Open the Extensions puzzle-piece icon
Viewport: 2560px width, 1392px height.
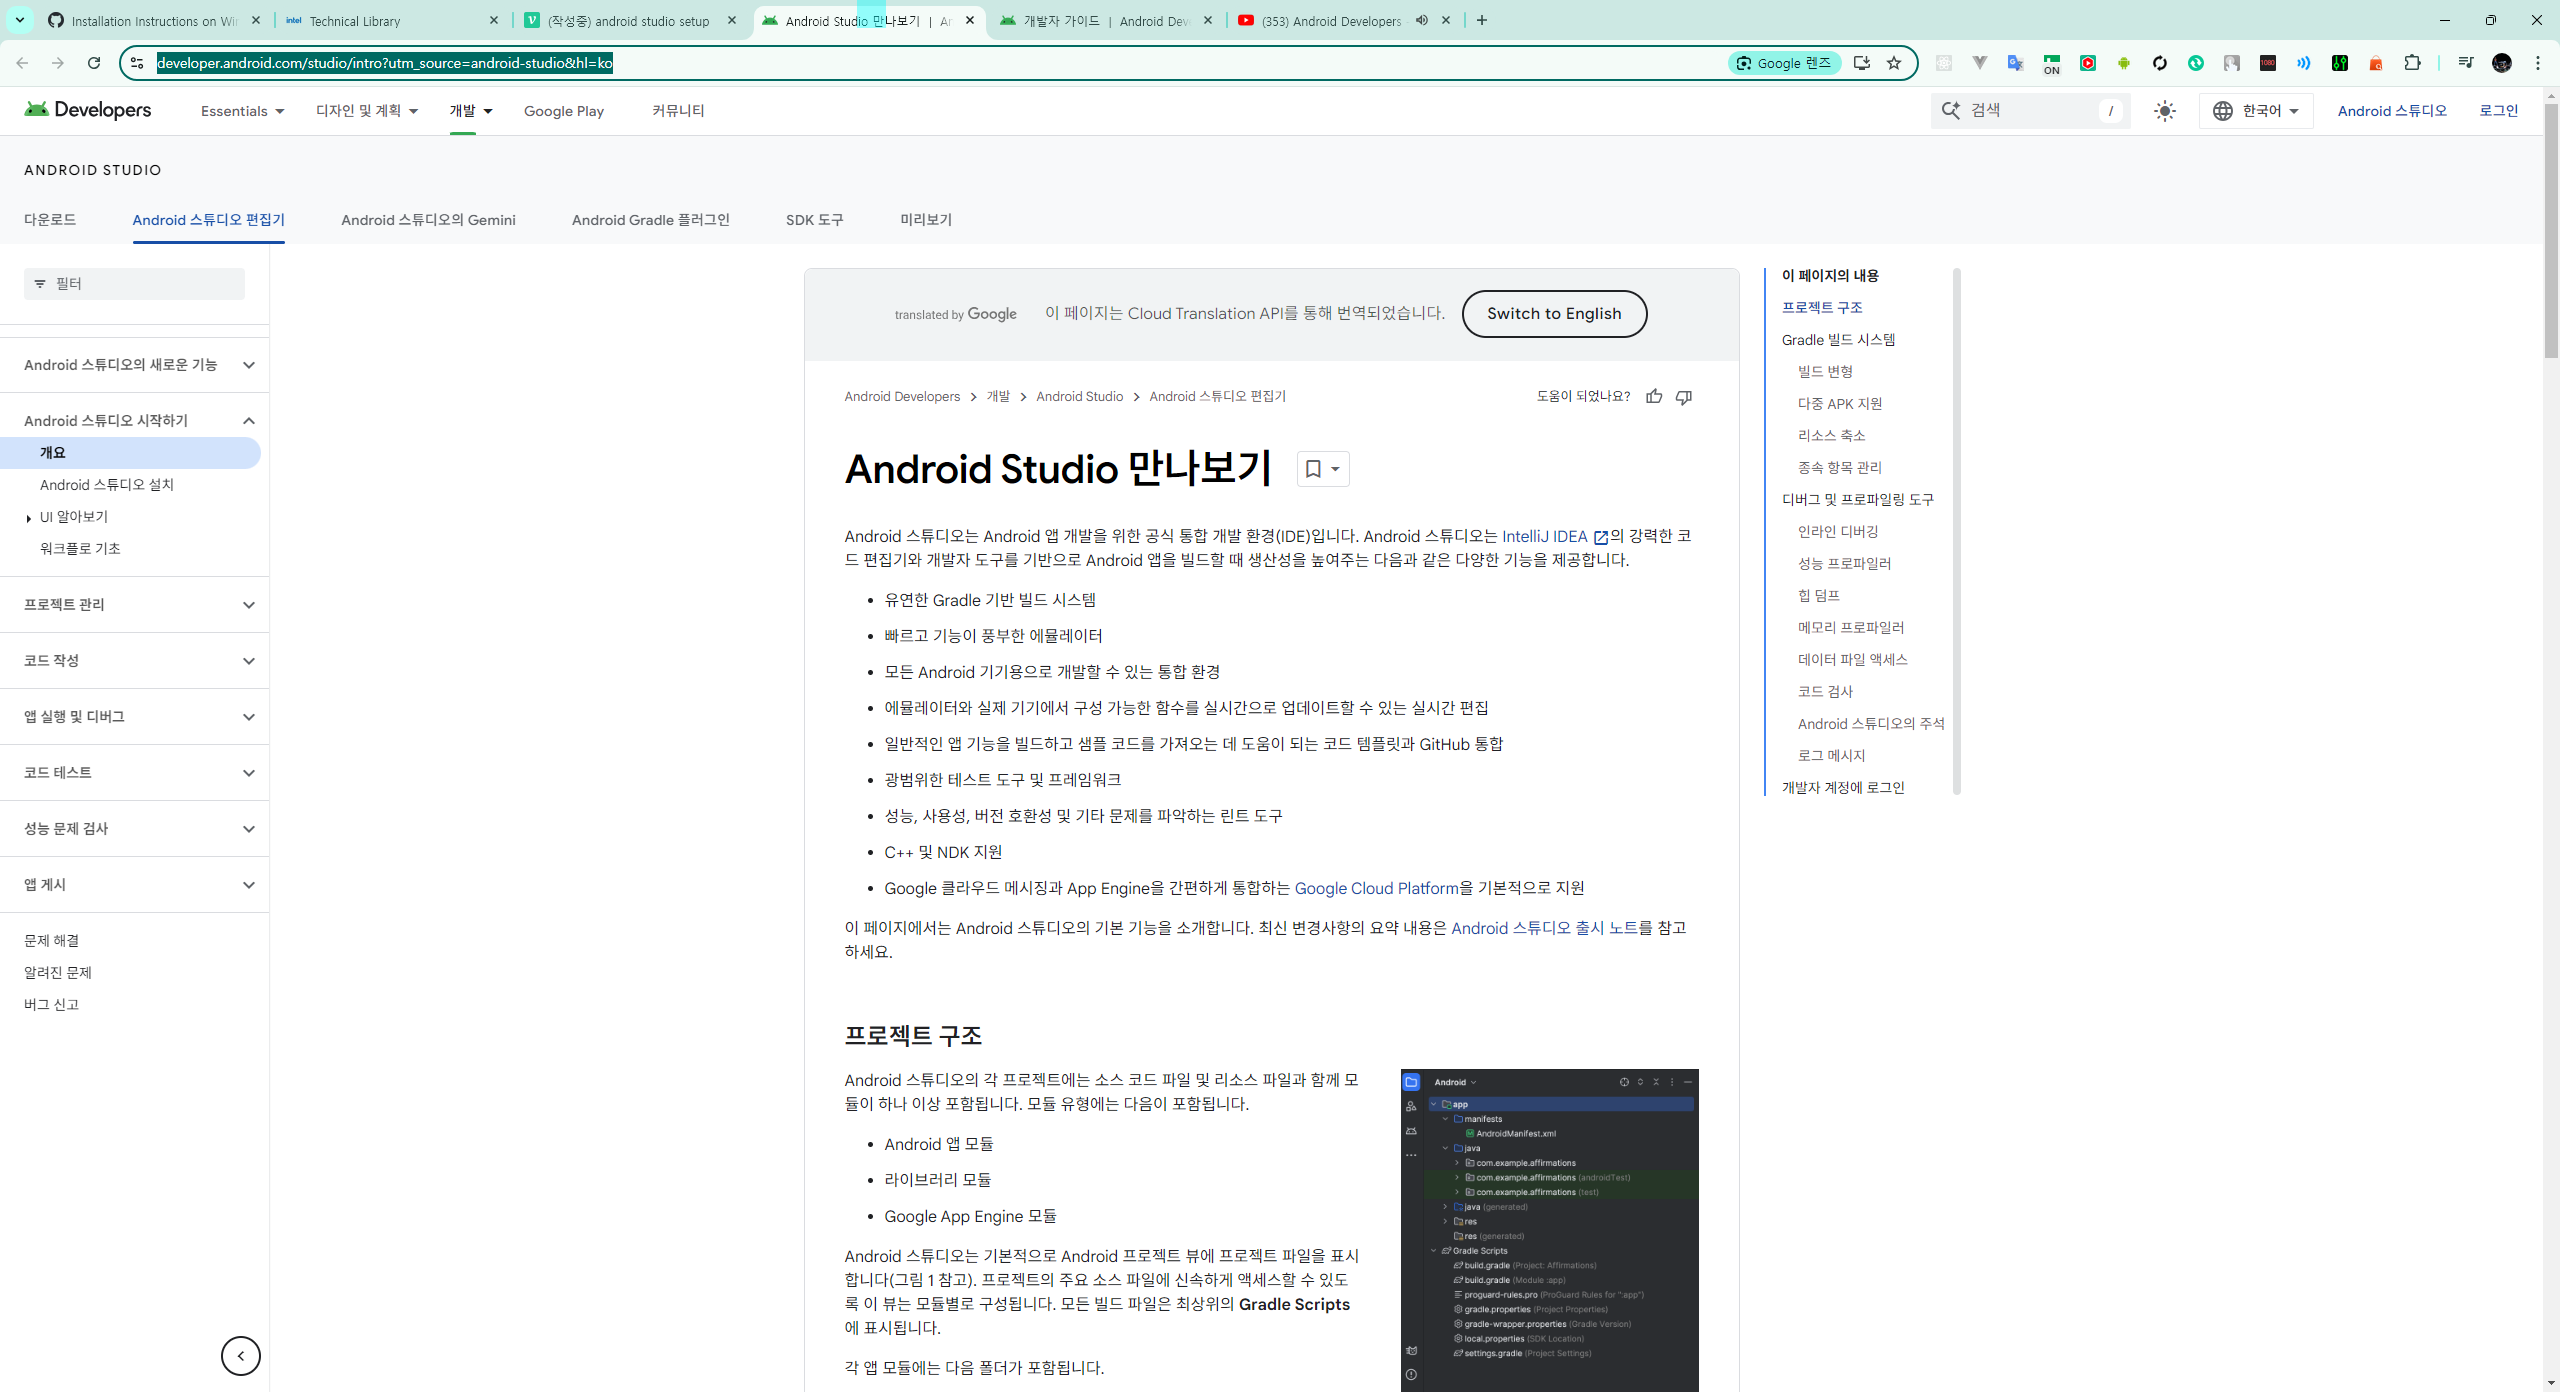pyautogui.click(x=2413, y=62)
